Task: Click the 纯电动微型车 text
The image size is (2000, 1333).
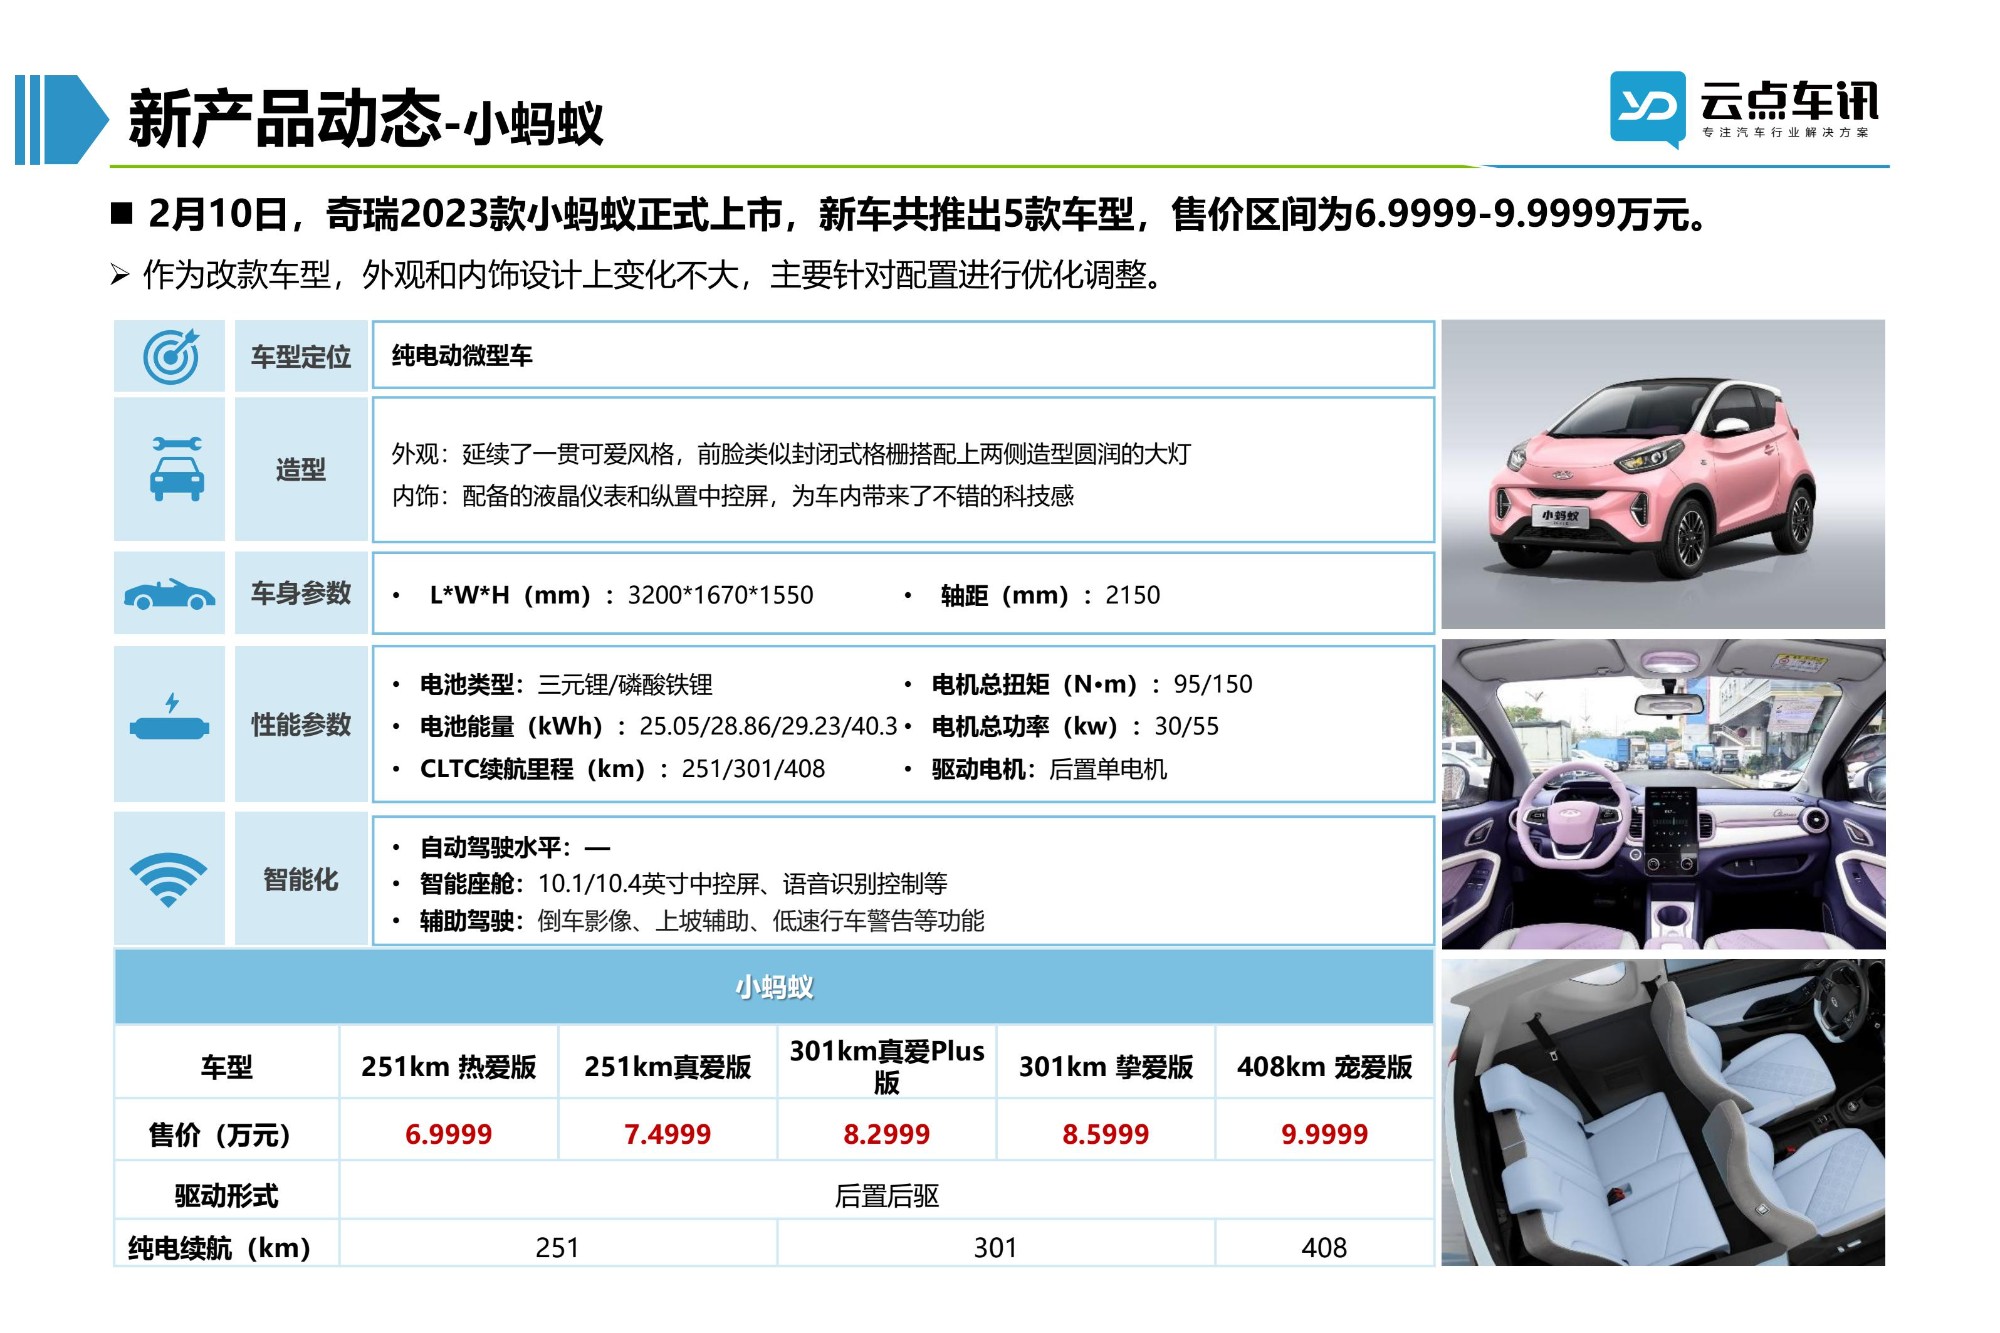Action: pos(462,355)
